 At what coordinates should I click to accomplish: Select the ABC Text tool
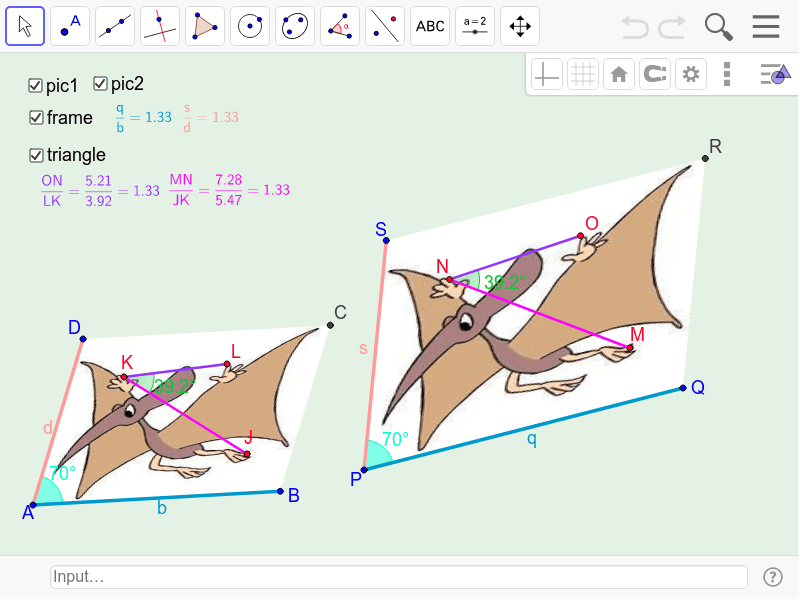click(x=430, y=26)
